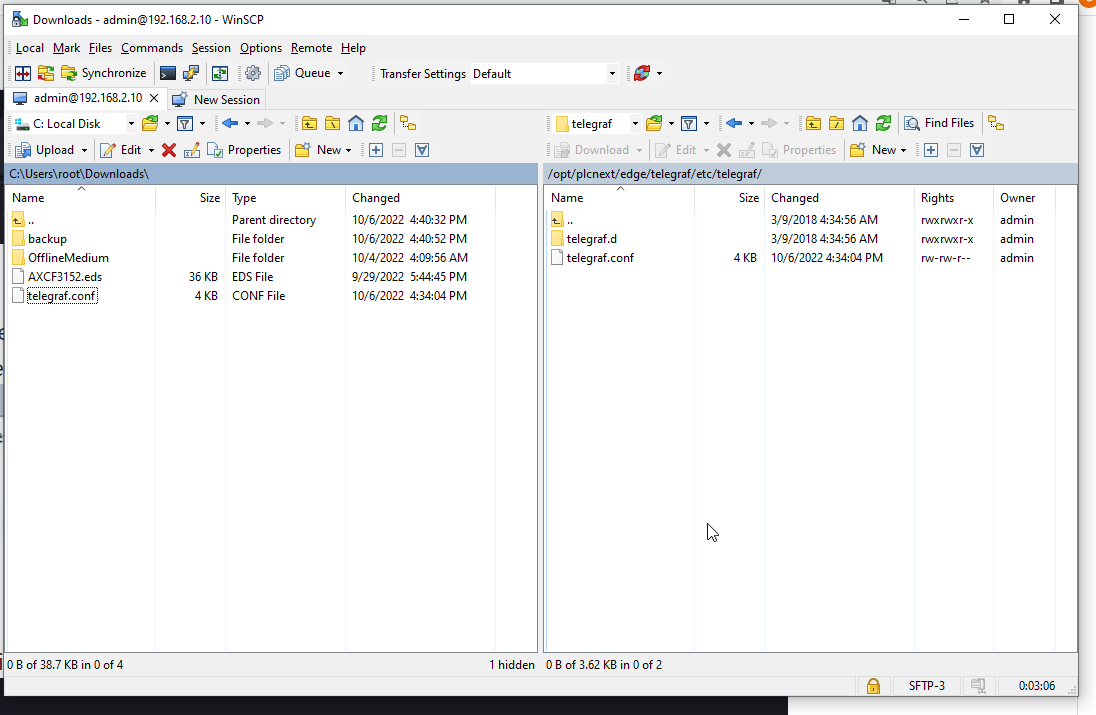Open the Mark menu
The height and width of the screenshot is (715, 1096).
click(x=66, y=48)
